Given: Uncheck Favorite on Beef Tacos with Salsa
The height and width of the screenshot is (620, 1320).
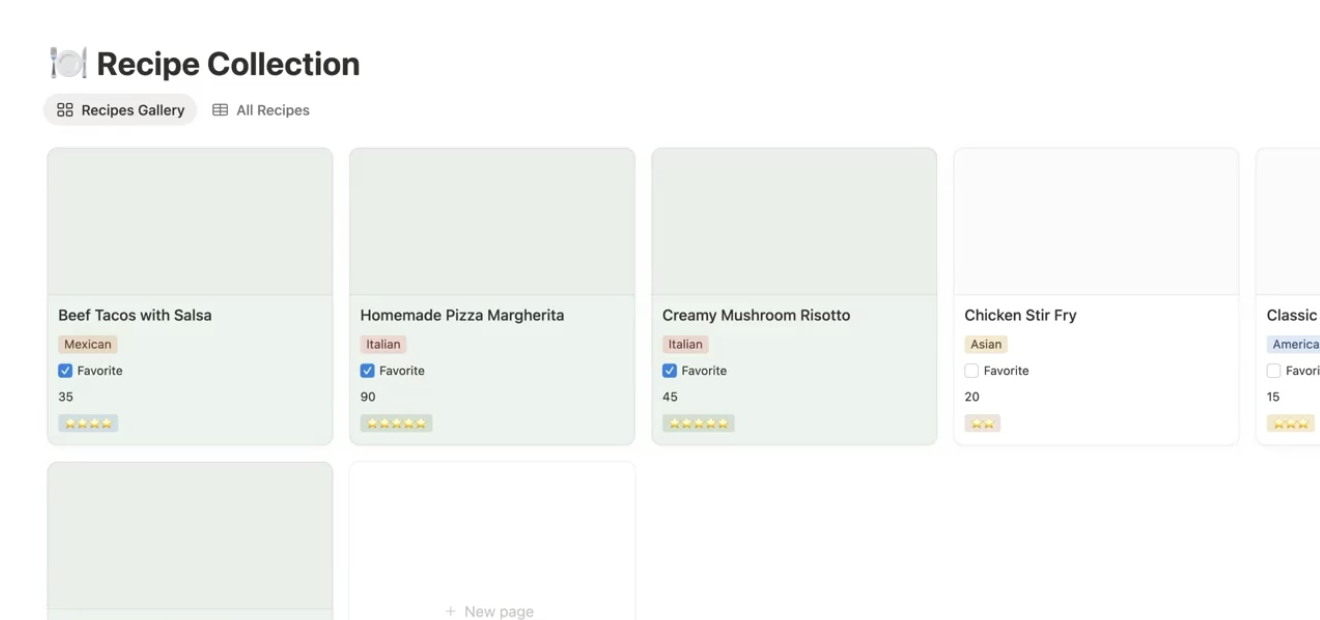Looking at the screenshot, I should [x=66, y=371].
